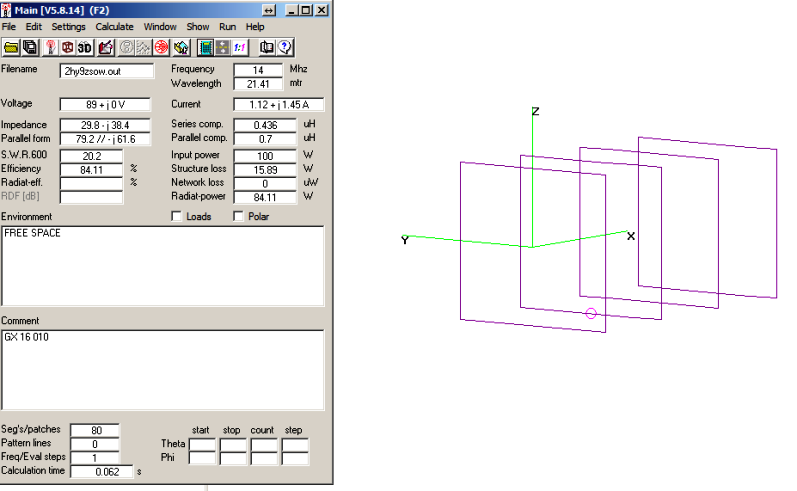Click the red circular pattern plot icon
797x491 pixels.
click(161, 48)
